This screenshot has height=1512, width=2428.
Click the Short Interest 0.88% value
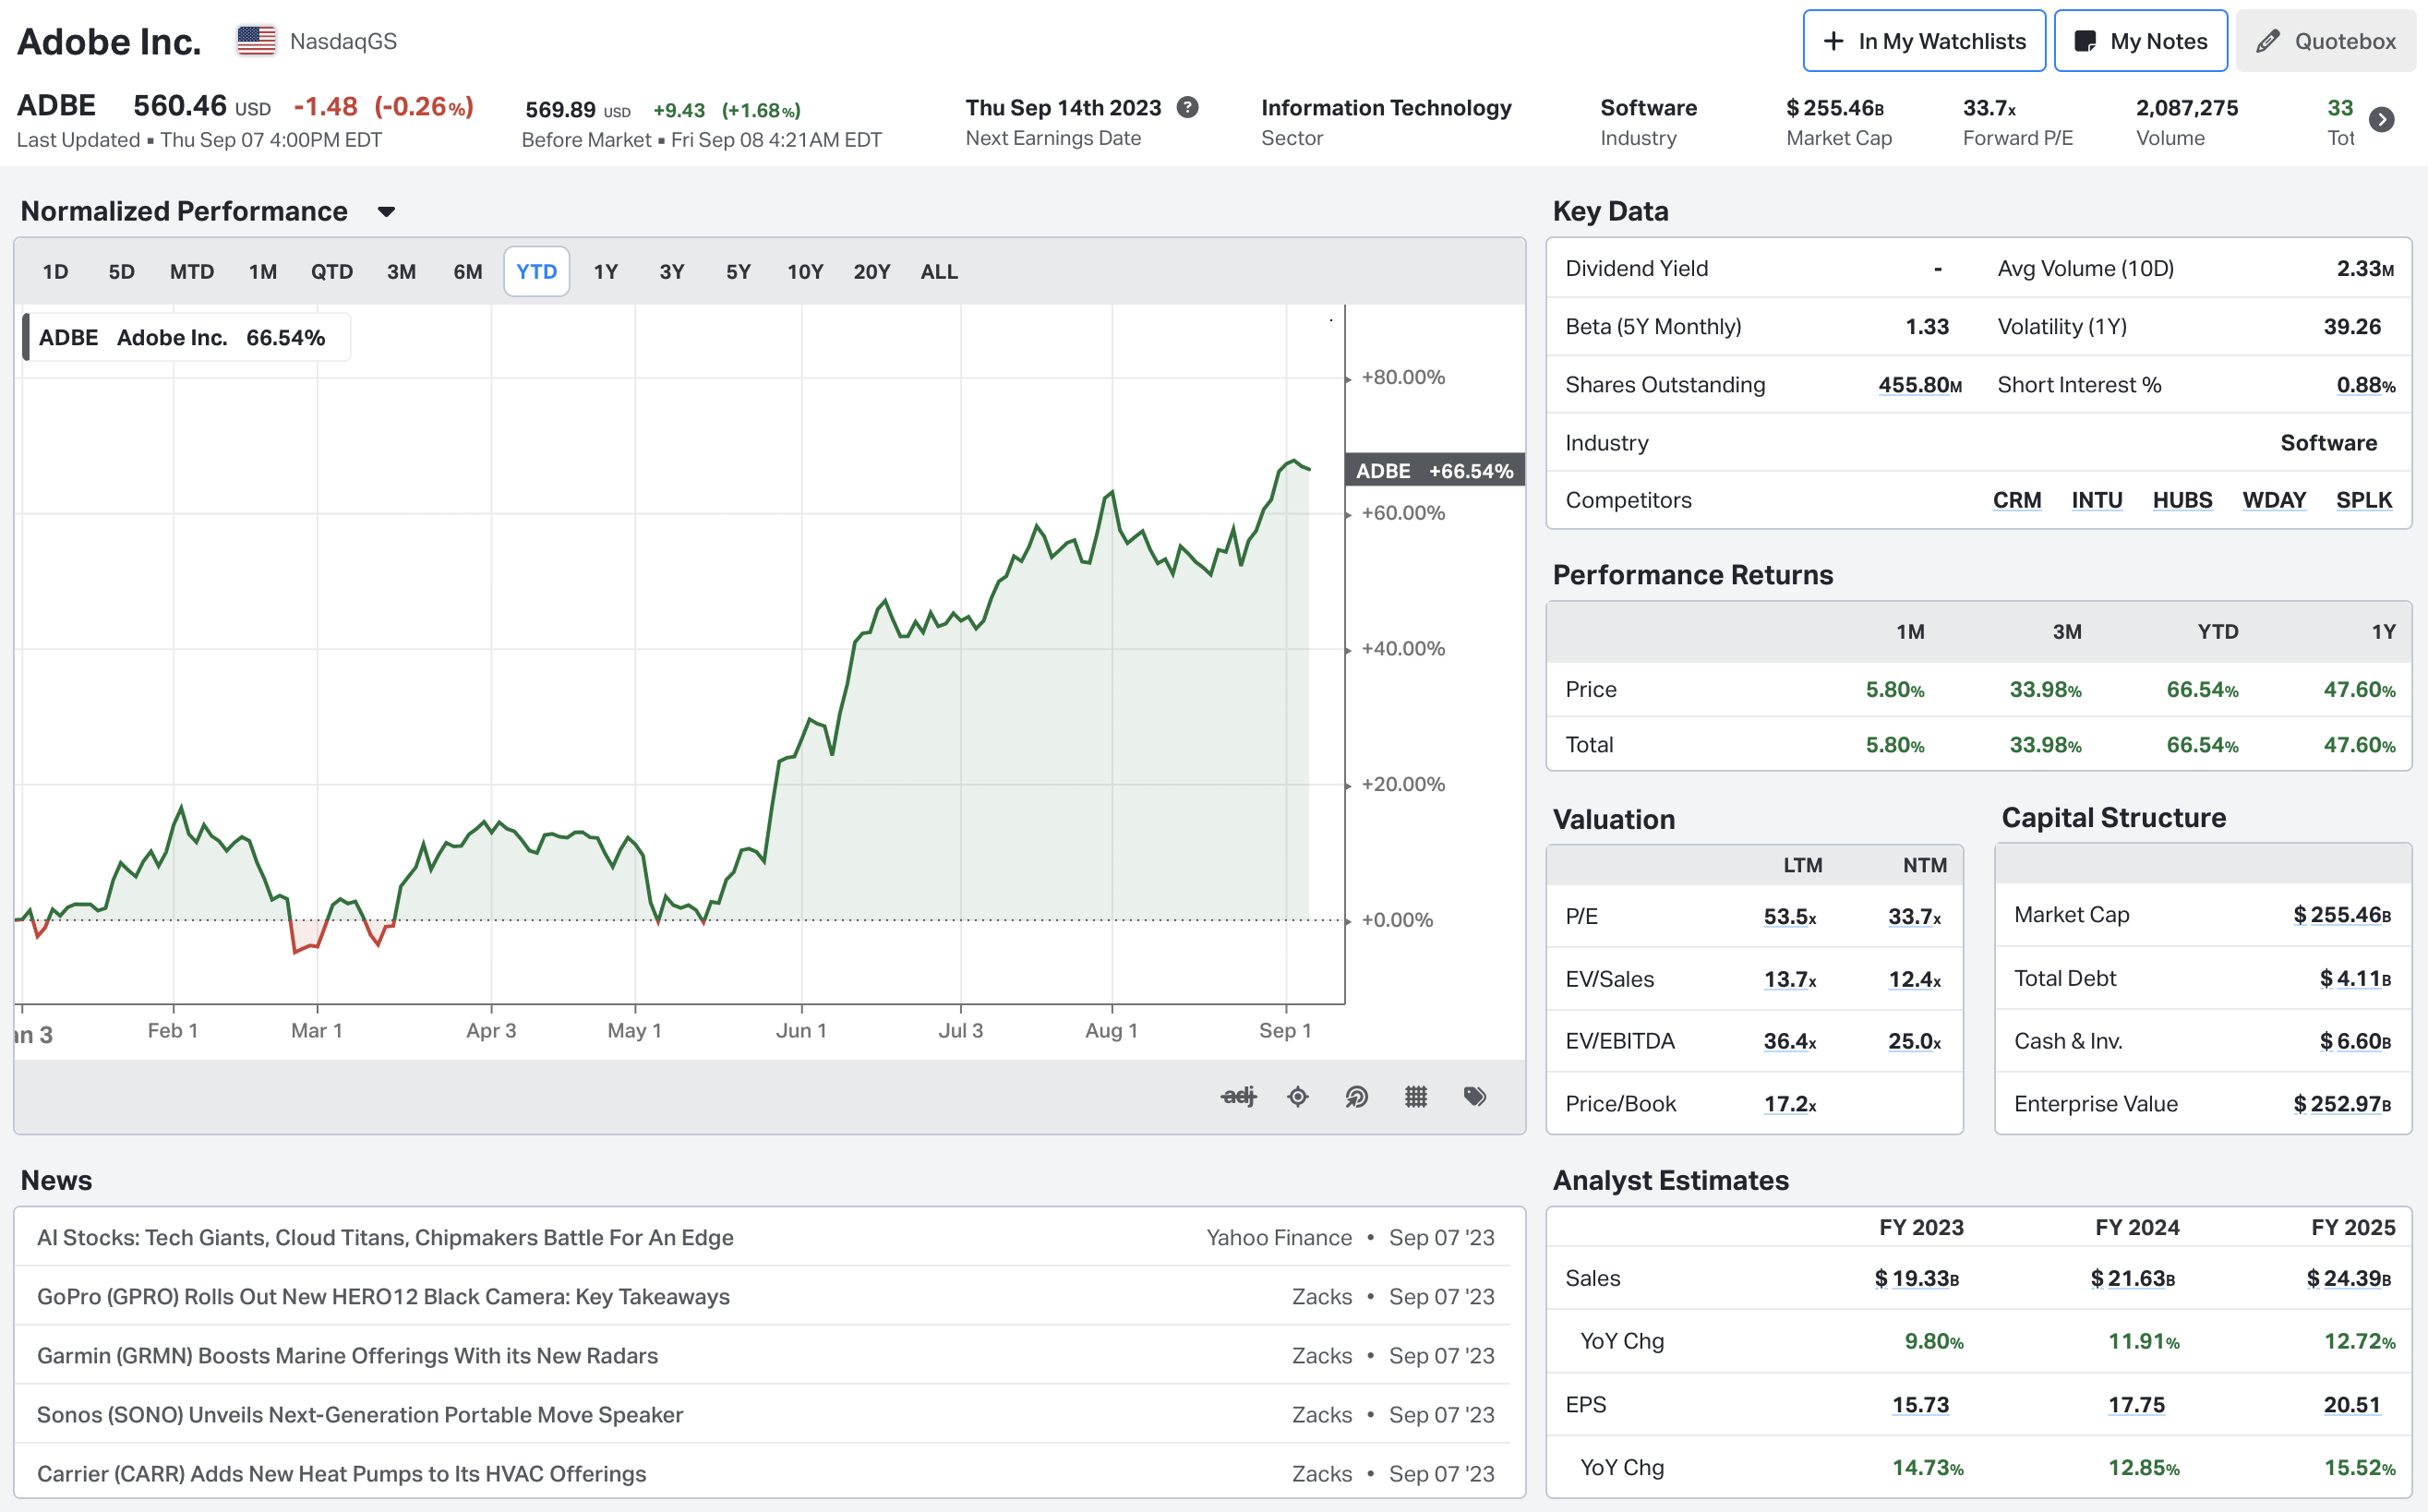(x=2365, y=385)
